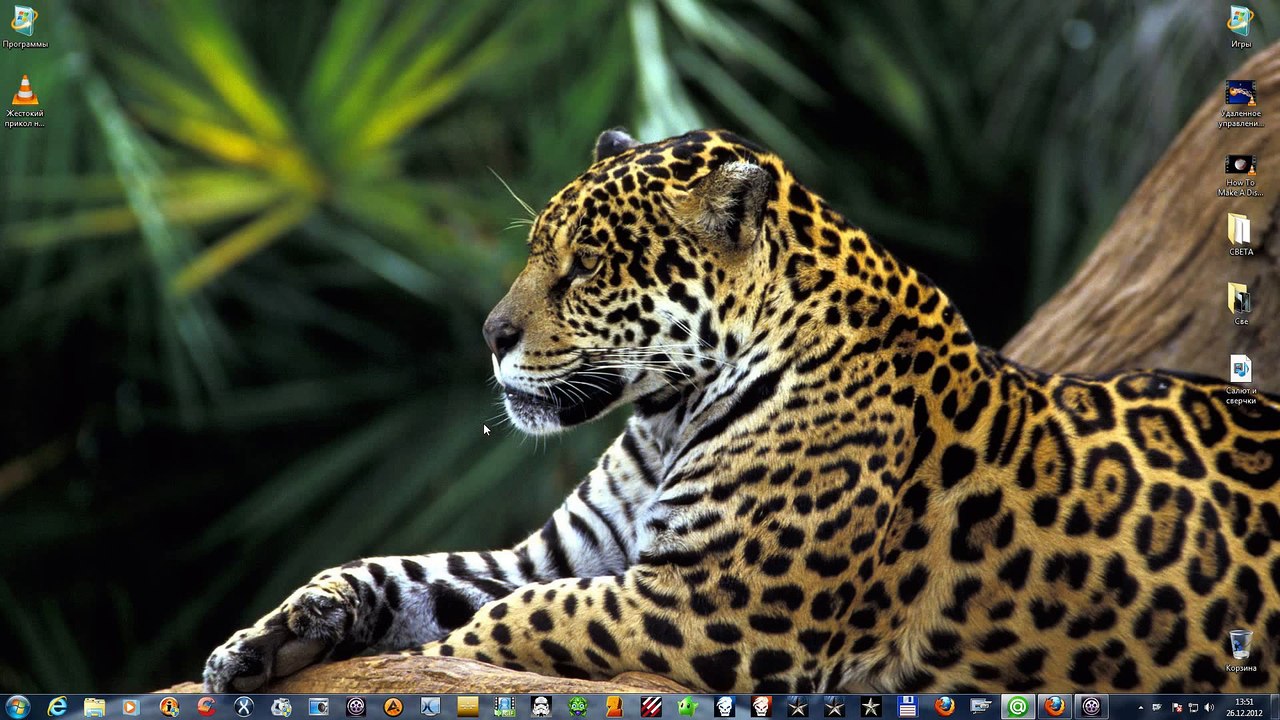1280x720 pixels.
Task: Open the blue floppy disk taskbar icon
Action: (908, 707)
